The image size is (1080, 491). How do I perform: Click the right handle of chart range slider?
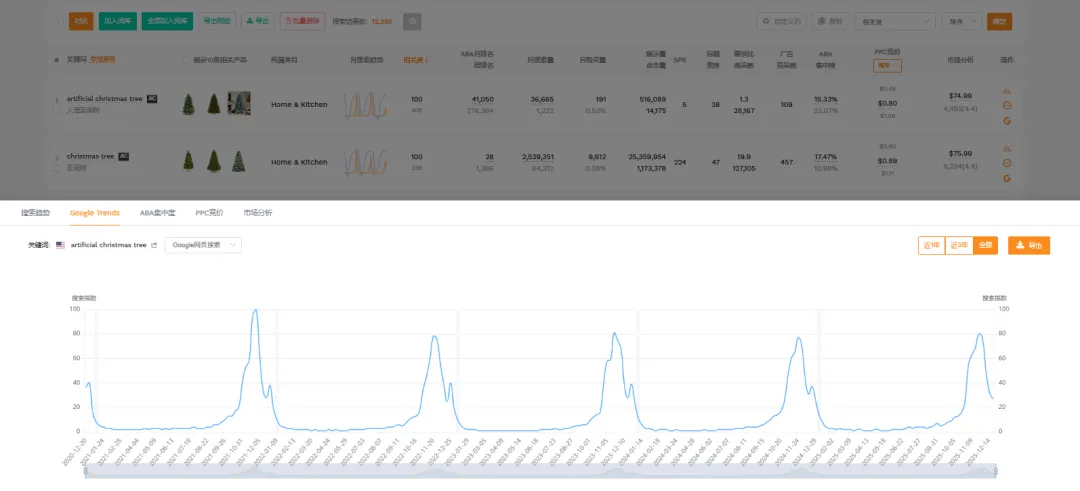[x=996, y=471]
